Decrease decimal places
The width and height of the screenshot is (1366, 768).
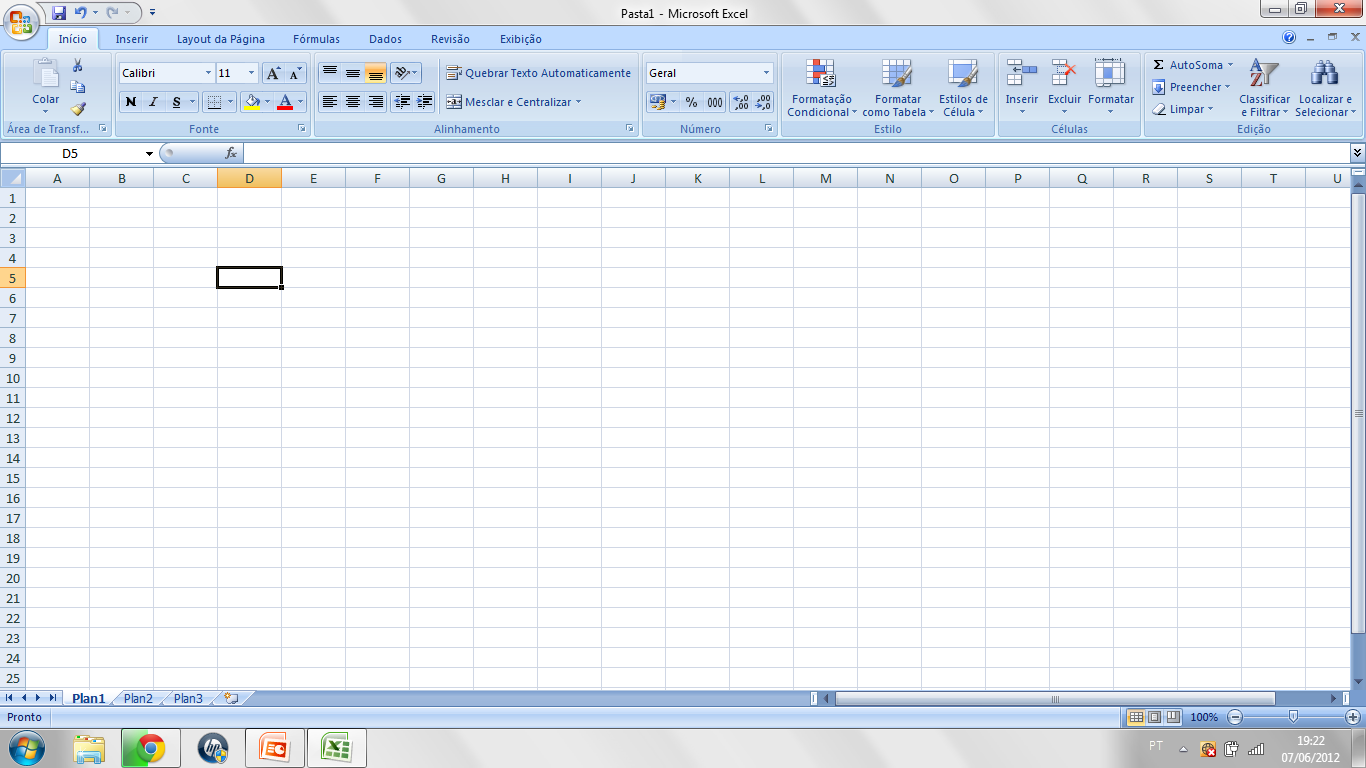click(764, 102)
